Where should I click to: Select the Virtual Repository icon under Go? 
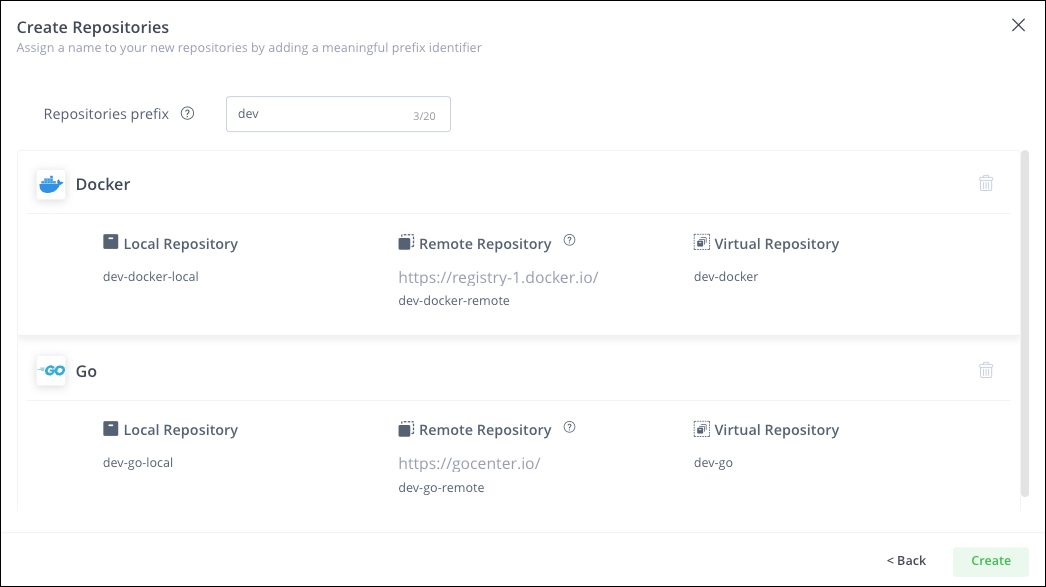[x=701, y=429]
